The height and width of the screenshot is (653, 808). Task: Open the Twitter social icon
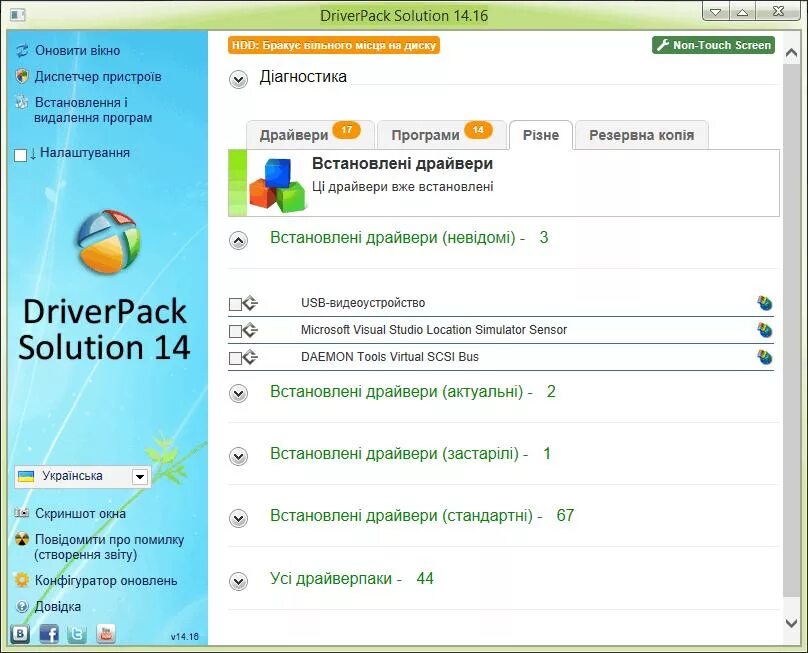pyautogui.click(x=77, y=633)
